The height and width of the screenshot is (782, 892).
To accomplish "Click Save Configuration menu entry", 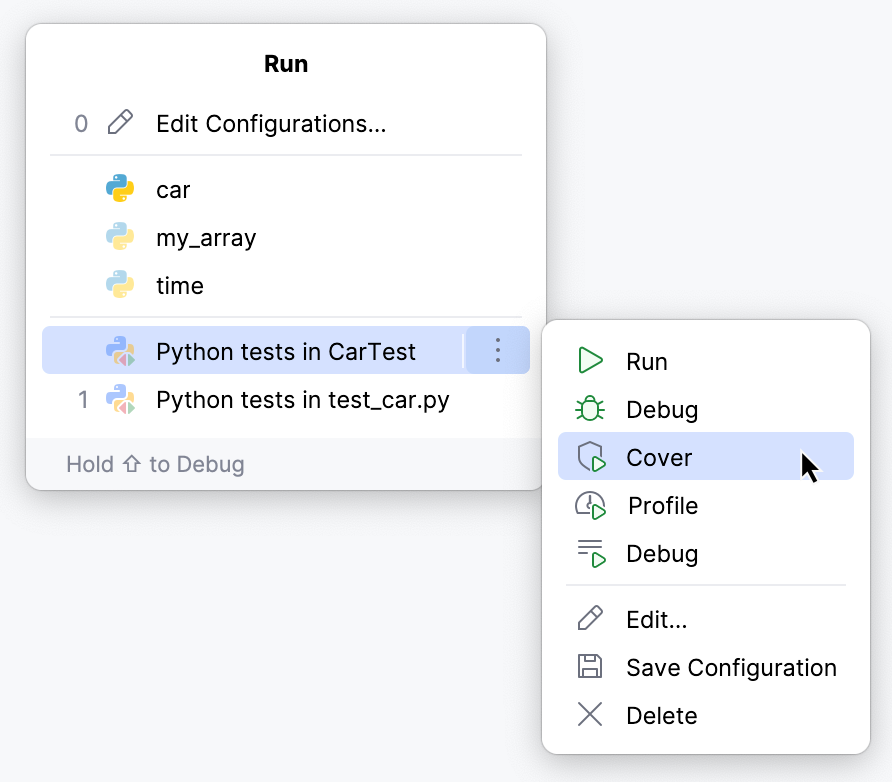I will coord(731,667).
